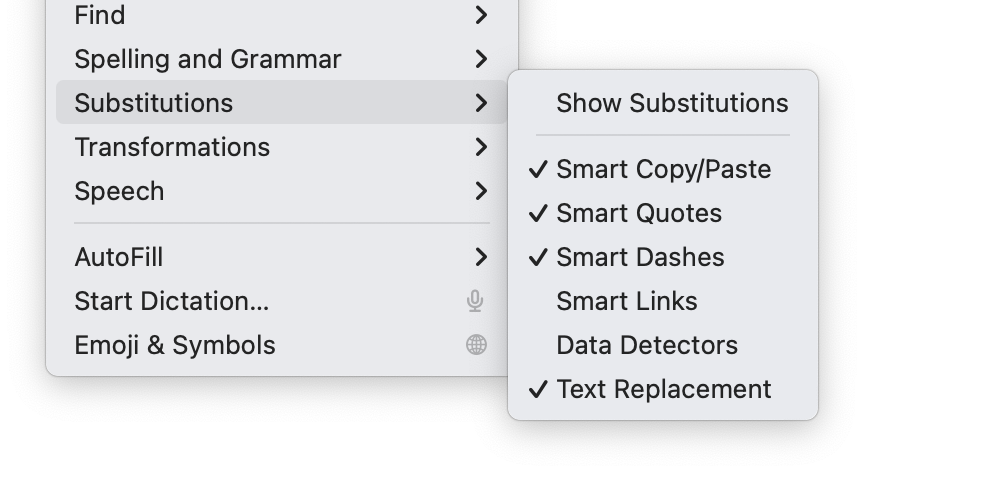The height and width of the screenshot is (494, 994).
Task: Disable Smart Quotes substitution
Action: 639,213
